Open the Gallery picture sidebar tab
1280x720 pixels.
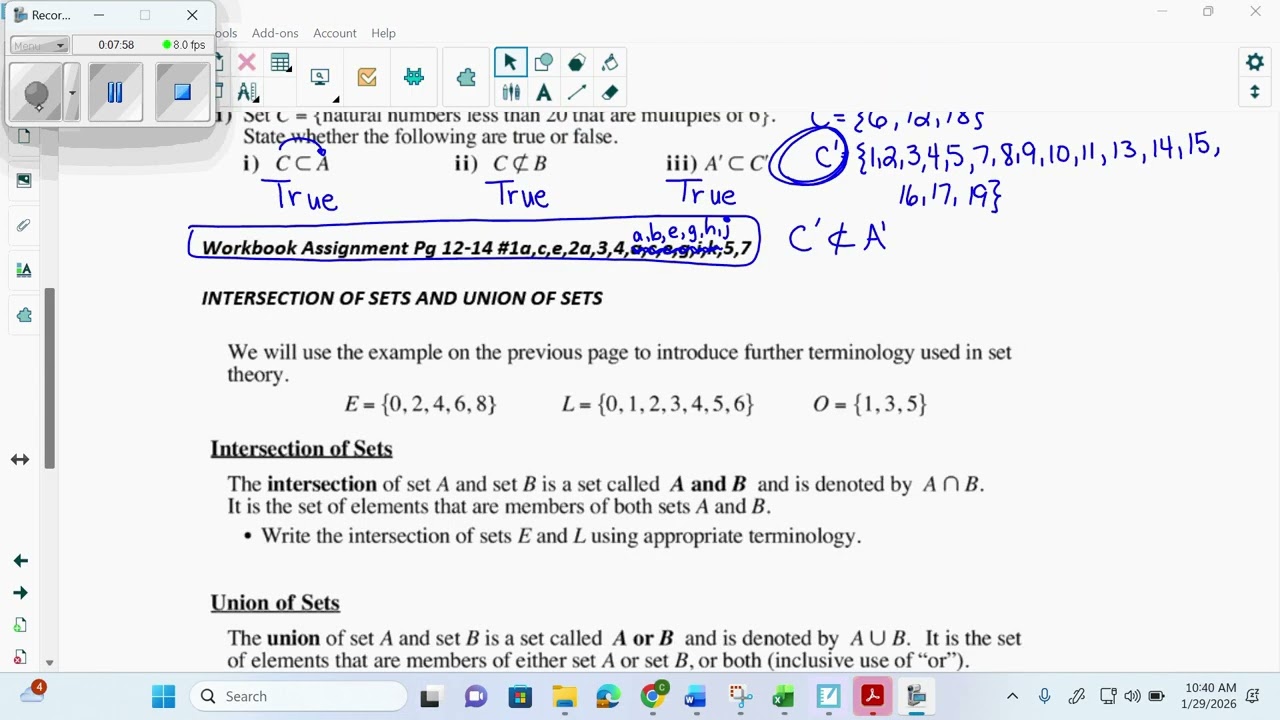point(24,180)
